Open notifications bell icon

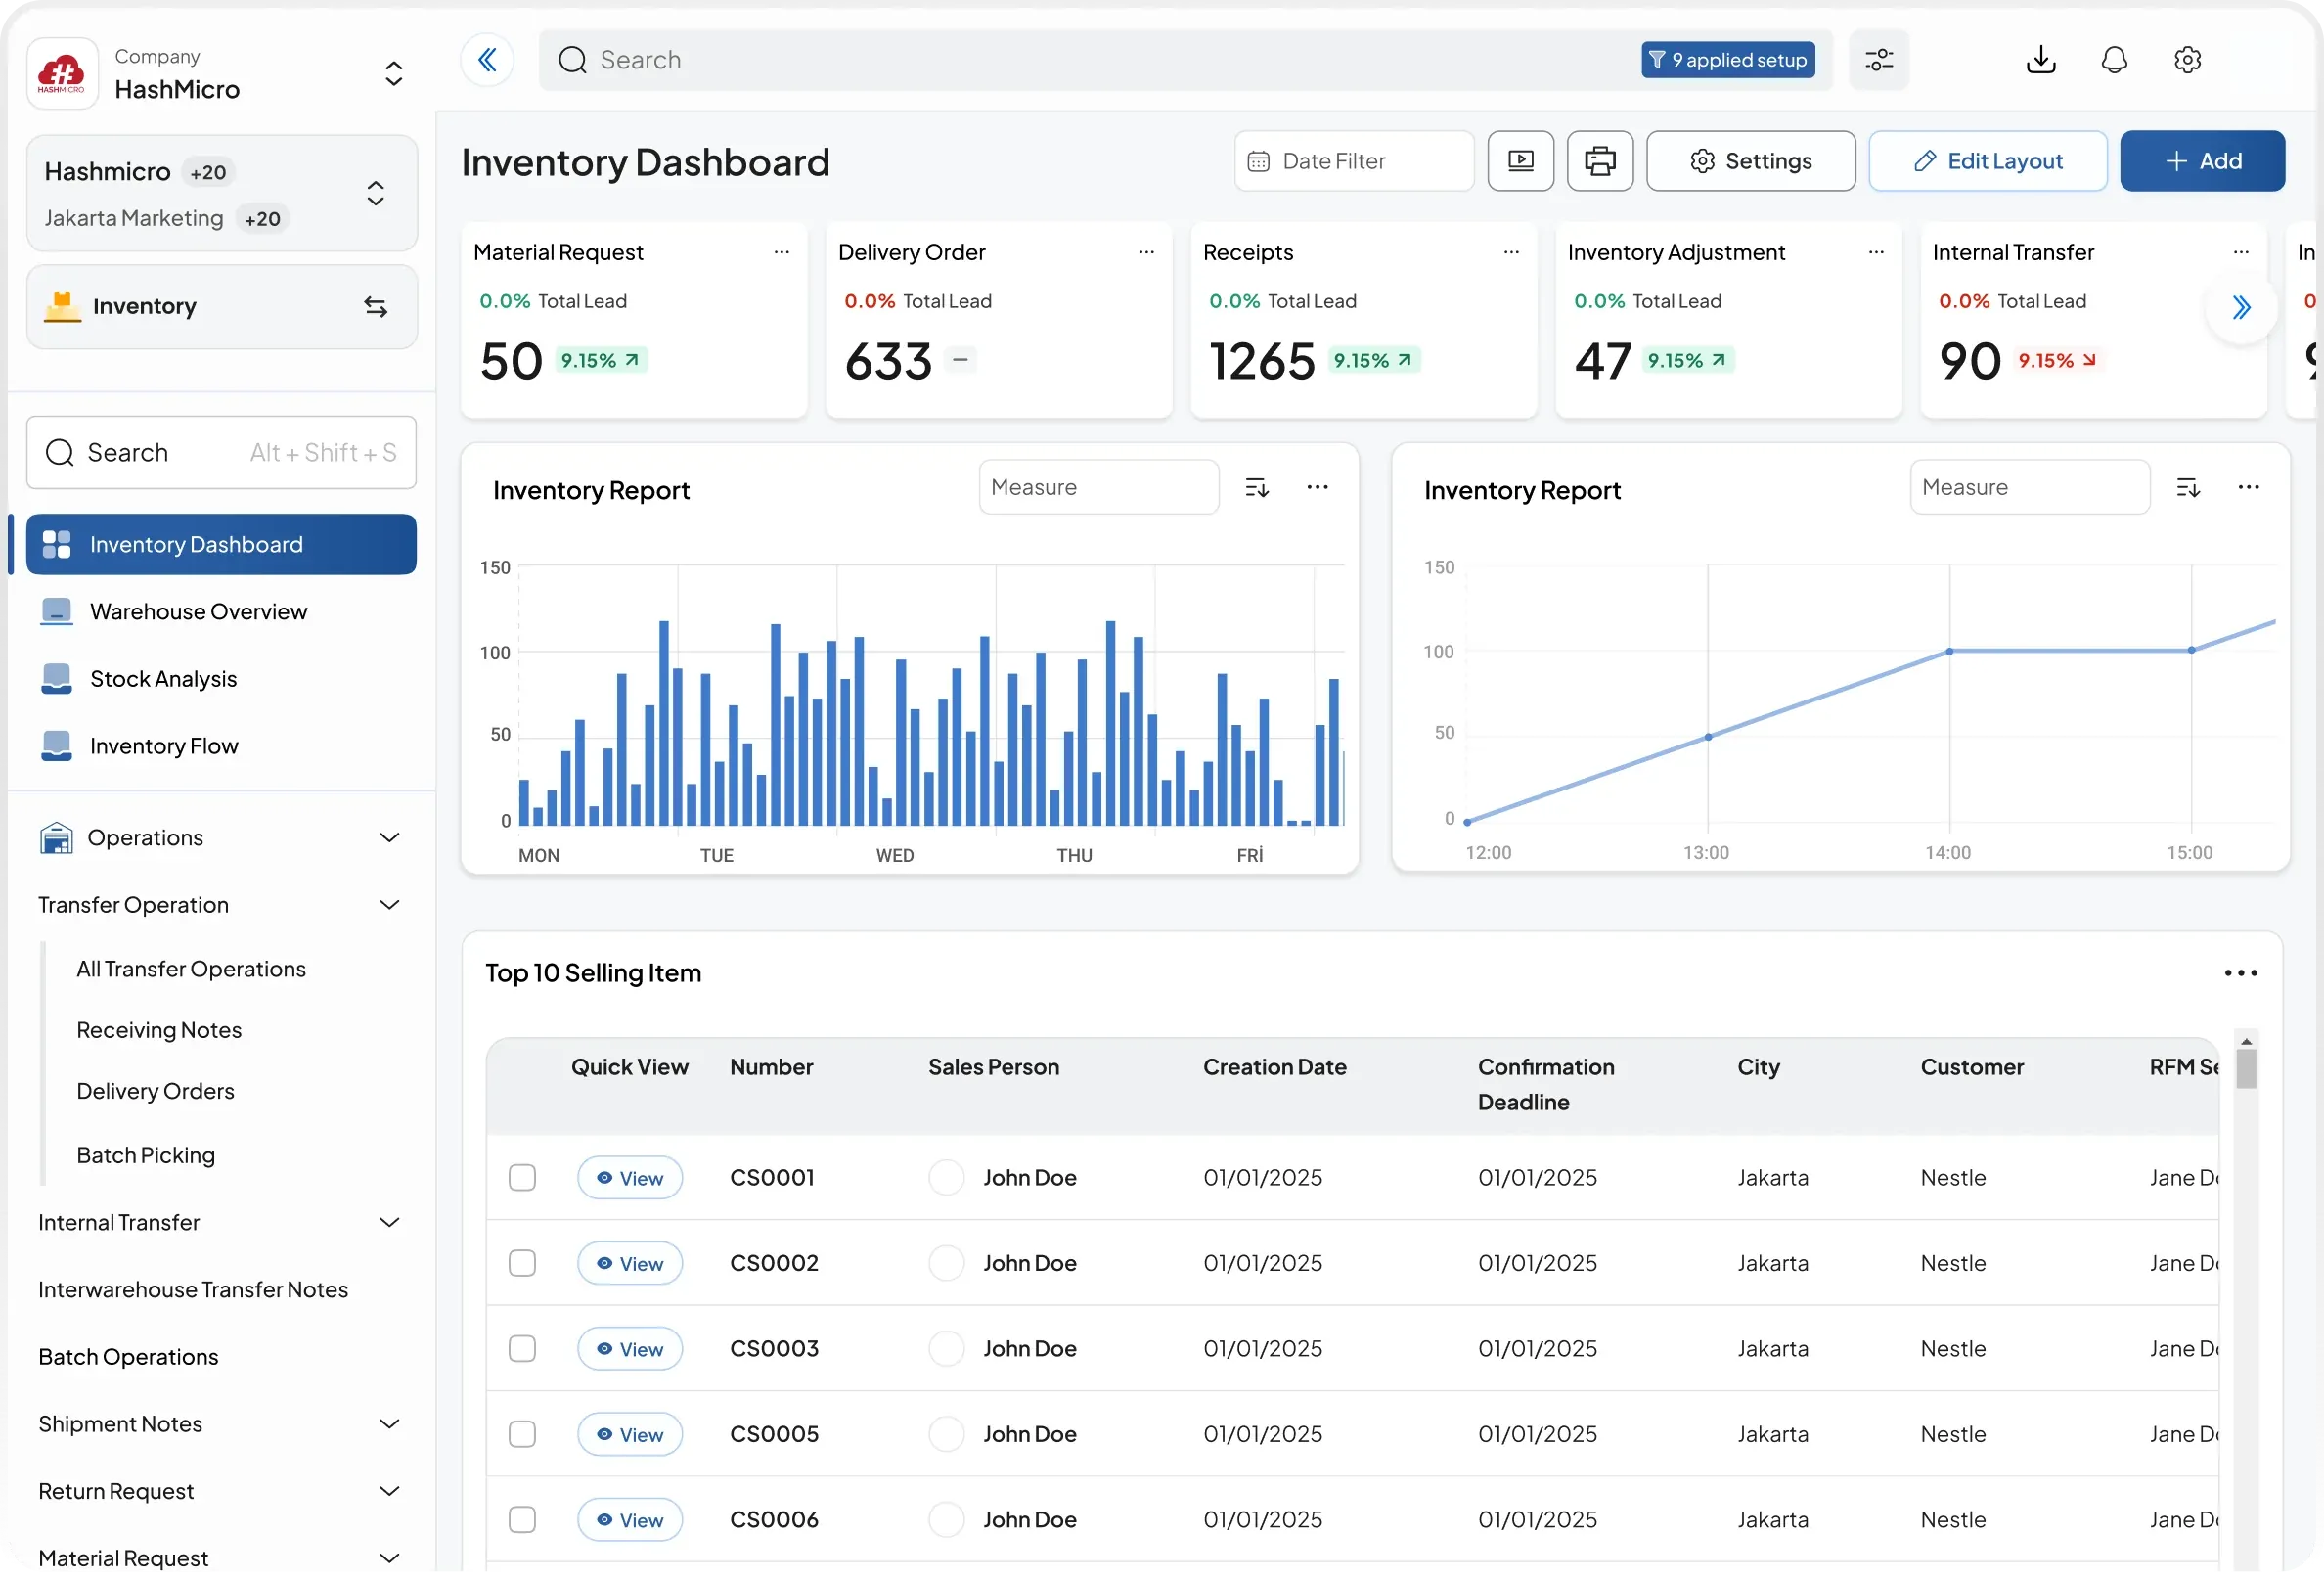(2113, 60)
